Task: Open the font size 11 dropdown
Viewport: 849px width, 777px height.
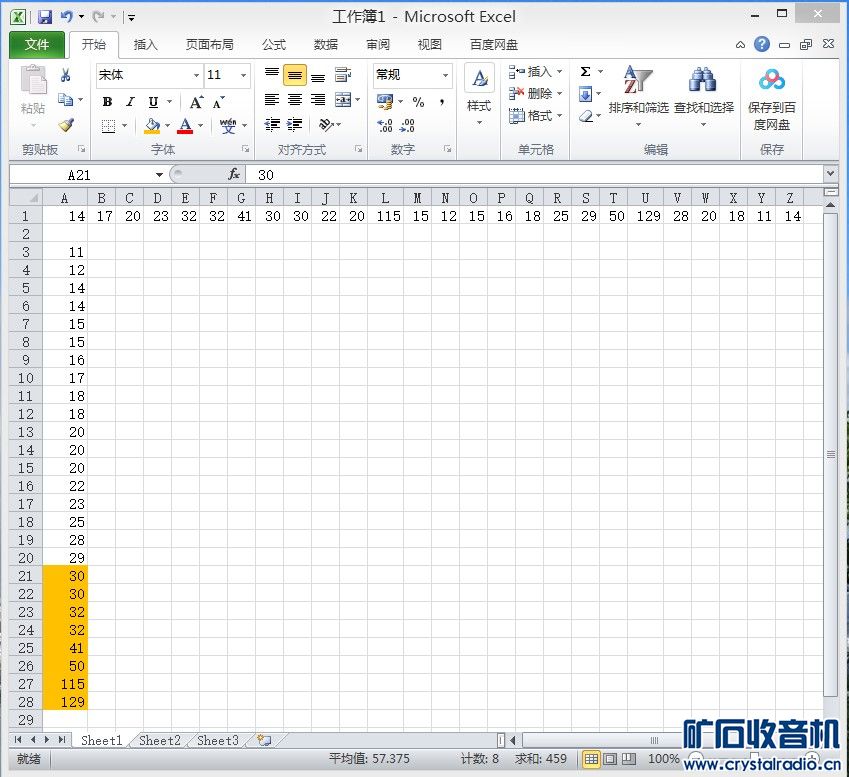Action: (x=244, y=75)
